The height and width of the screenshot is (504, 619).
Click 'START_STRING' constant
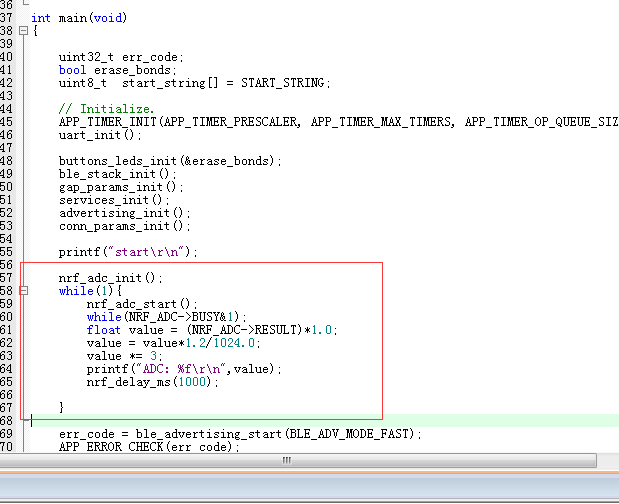283,83
